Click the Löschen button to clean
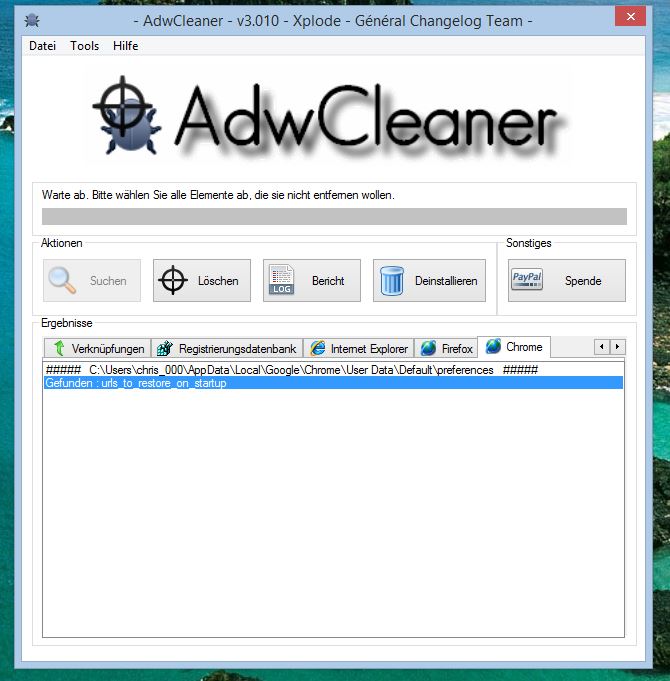 point(202,281)
